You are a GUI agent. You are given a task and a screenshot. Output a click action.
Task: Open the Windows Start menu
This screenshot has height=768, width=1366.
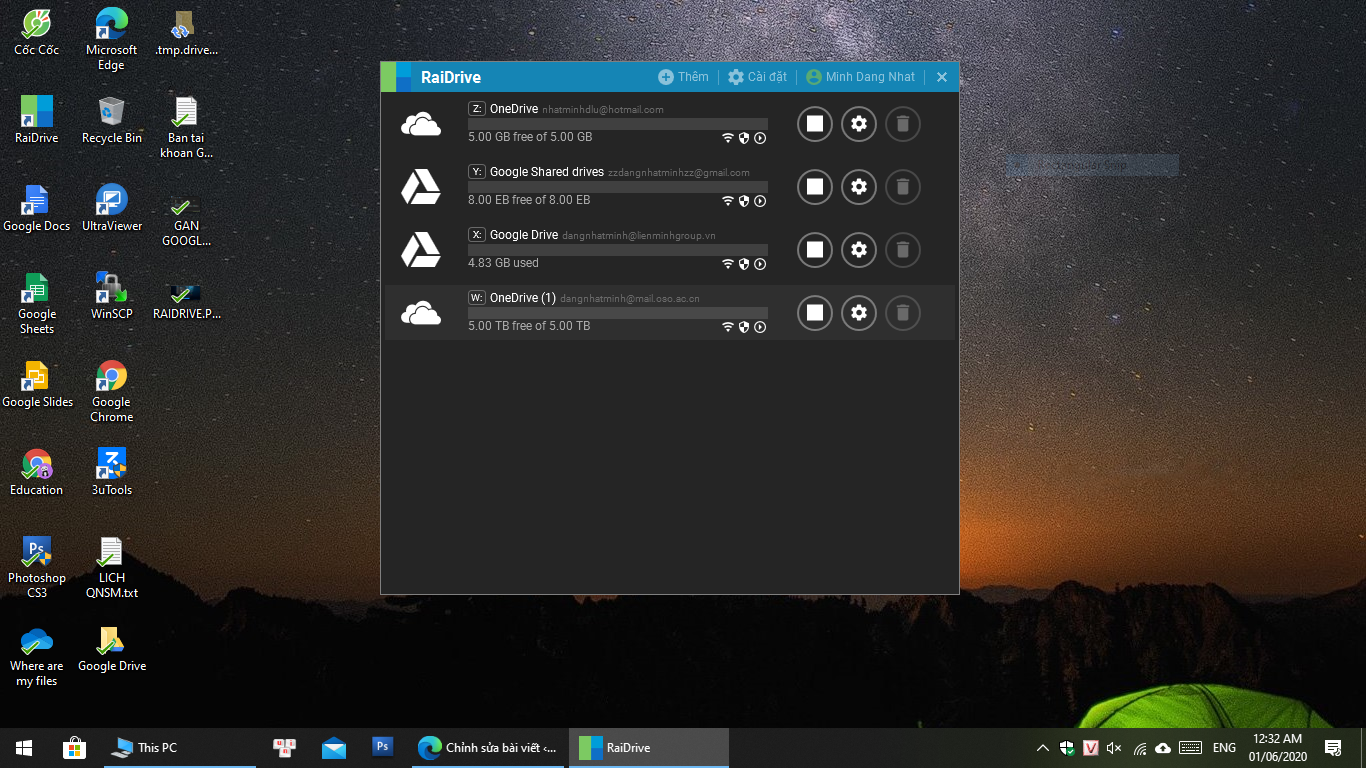pos(24,747)
